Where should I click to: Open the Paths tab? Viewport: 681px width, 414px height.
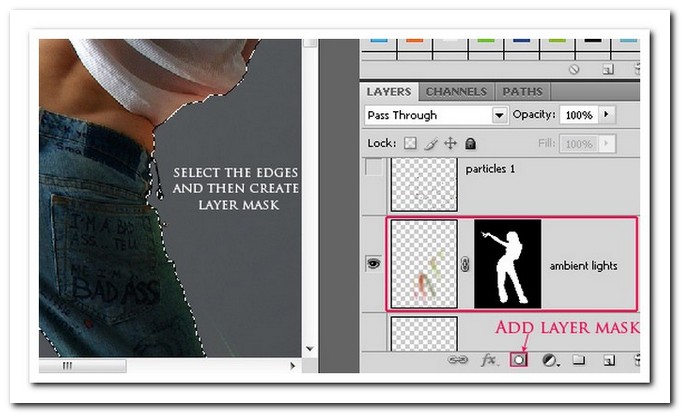[x=522, y=92]
